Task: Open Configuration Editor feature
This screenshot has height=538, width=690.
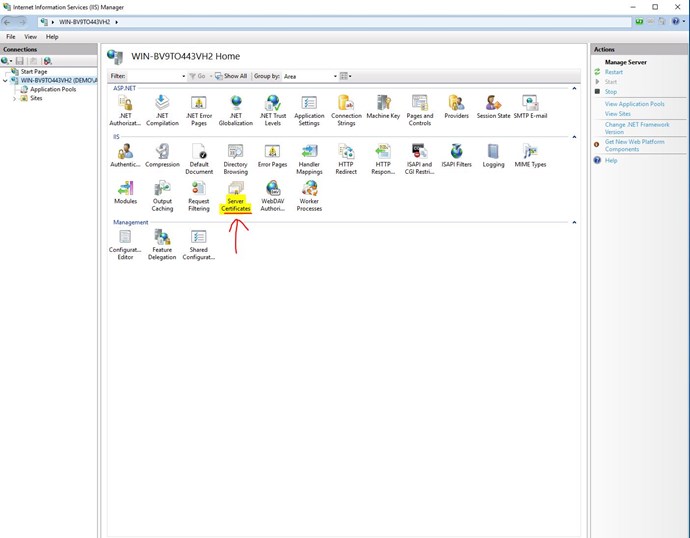Action: (x=125, y=244)
